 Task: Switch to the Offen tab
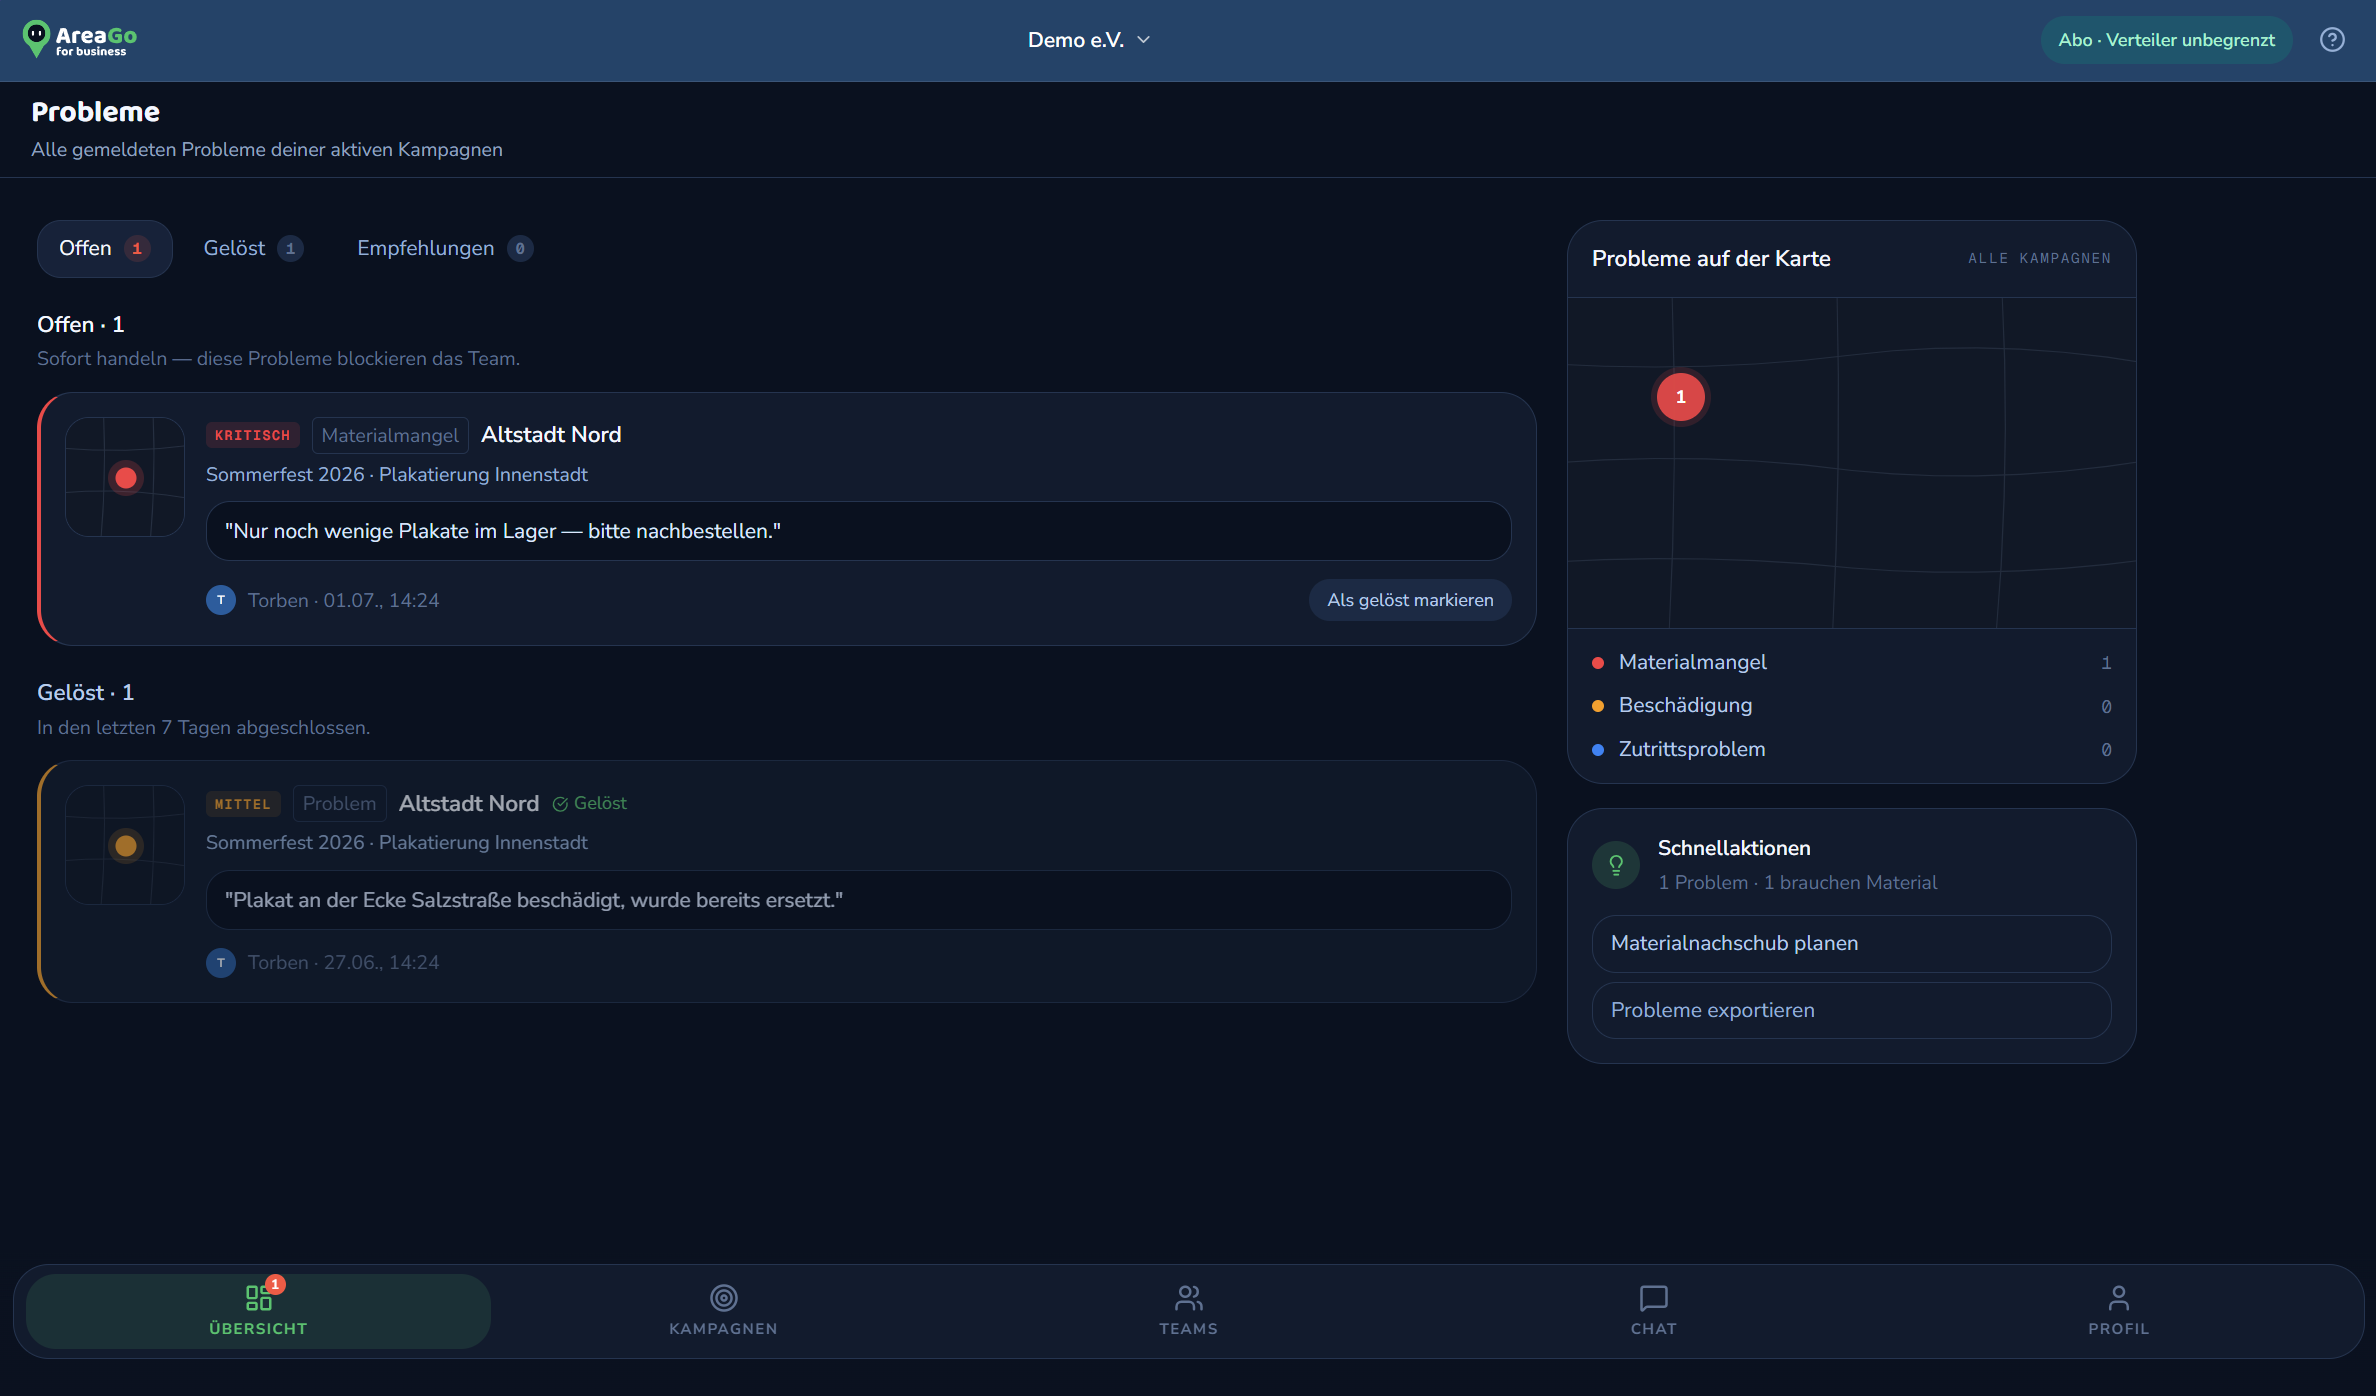coord(104,248)
